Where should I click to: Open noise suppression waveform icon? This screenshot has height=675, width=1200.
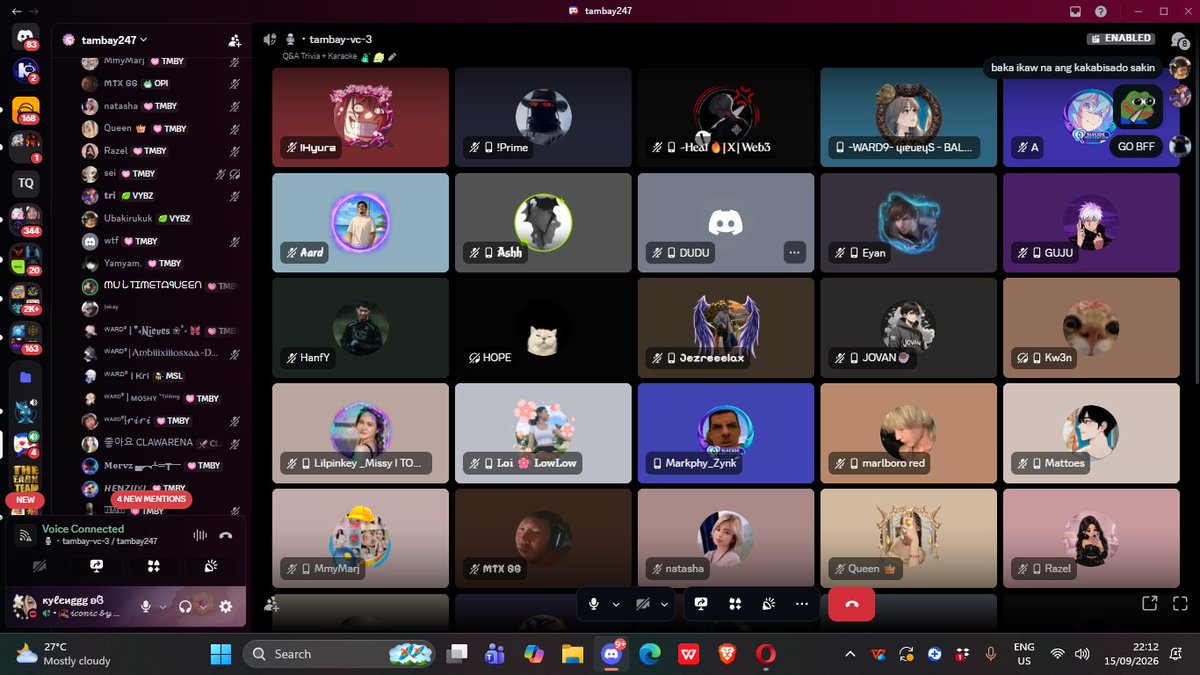(199, 535)
